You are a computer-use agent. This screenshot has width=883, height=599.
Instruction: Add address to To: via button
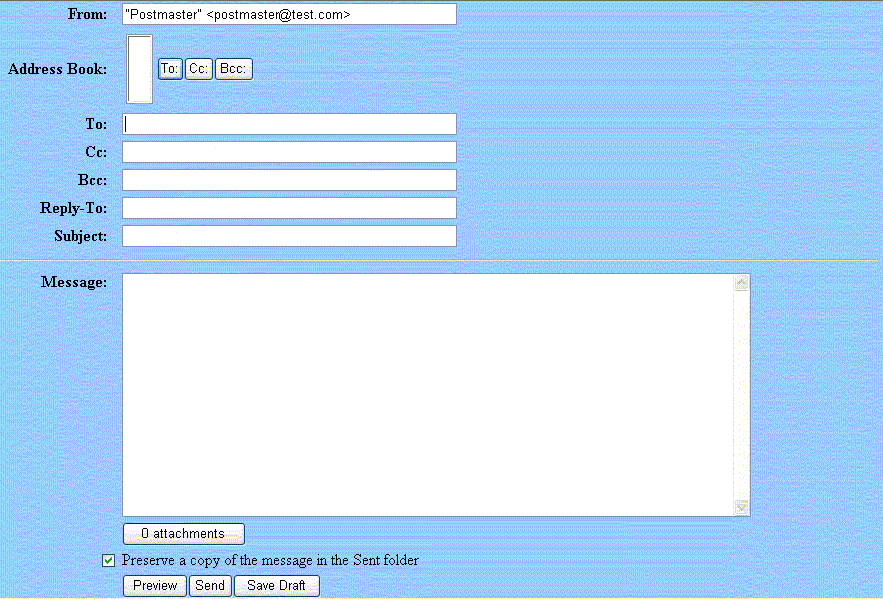point(170,69)
